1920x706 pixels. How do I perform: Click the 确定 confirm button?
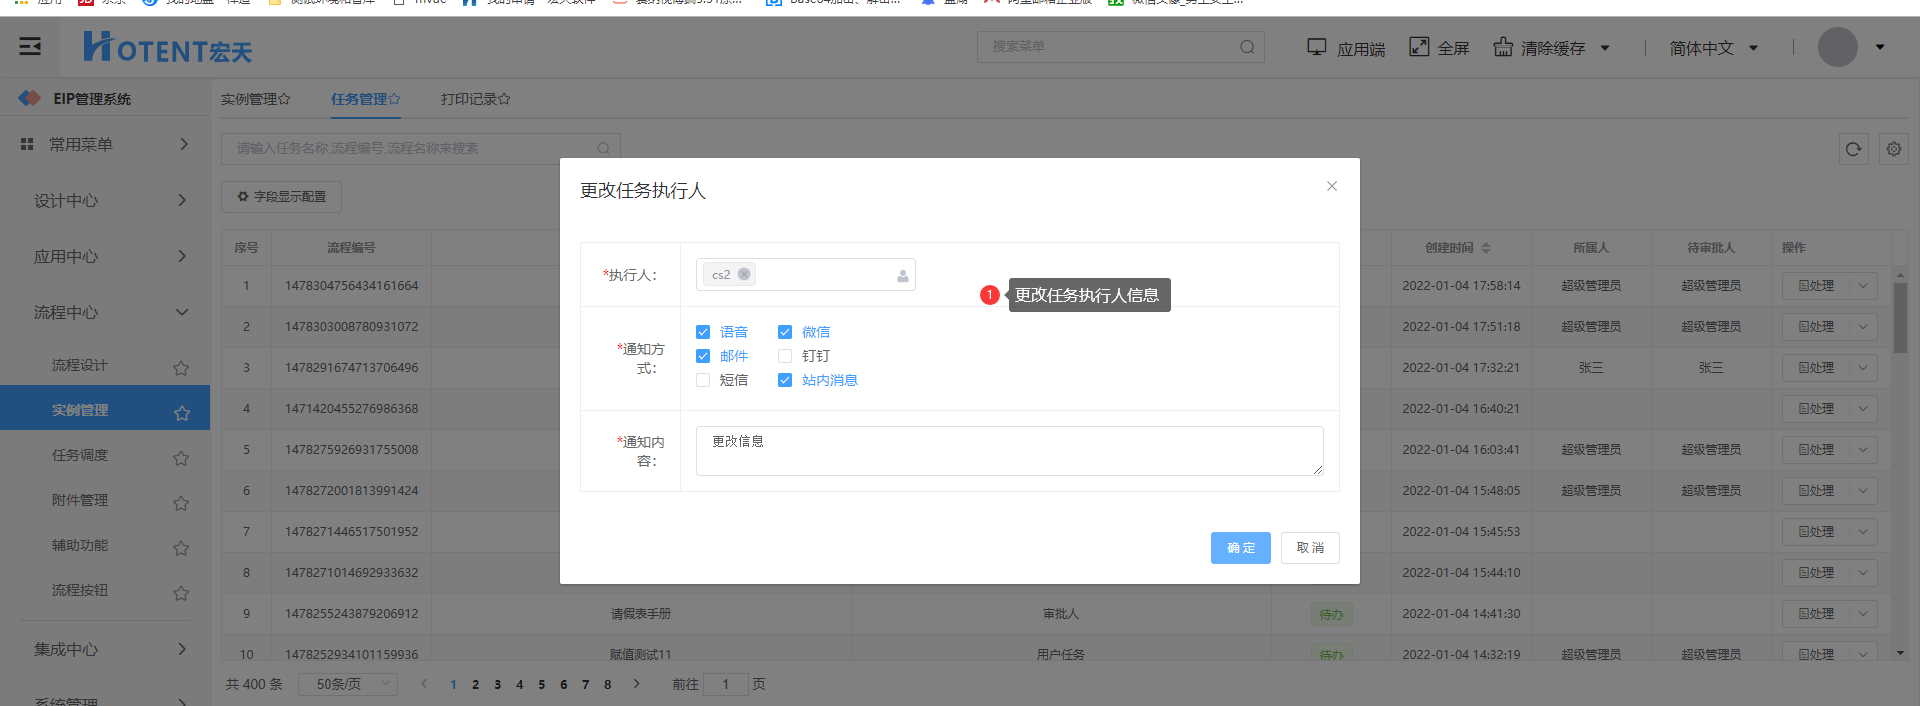(x=1240, y=548)
